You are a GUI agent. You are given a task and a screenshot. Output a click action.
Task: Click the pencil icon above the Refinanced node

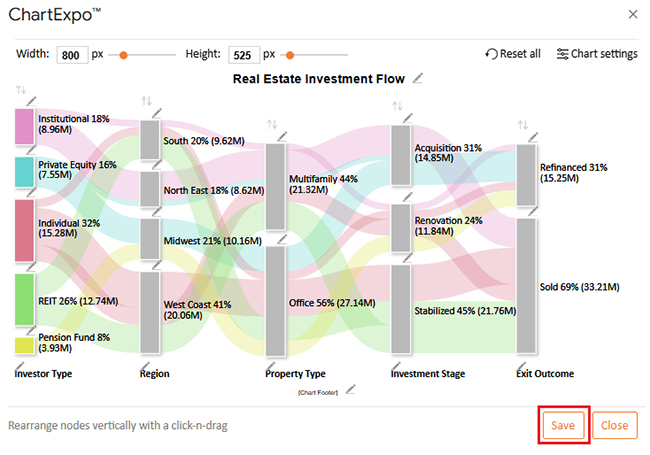tap(534, 137)
